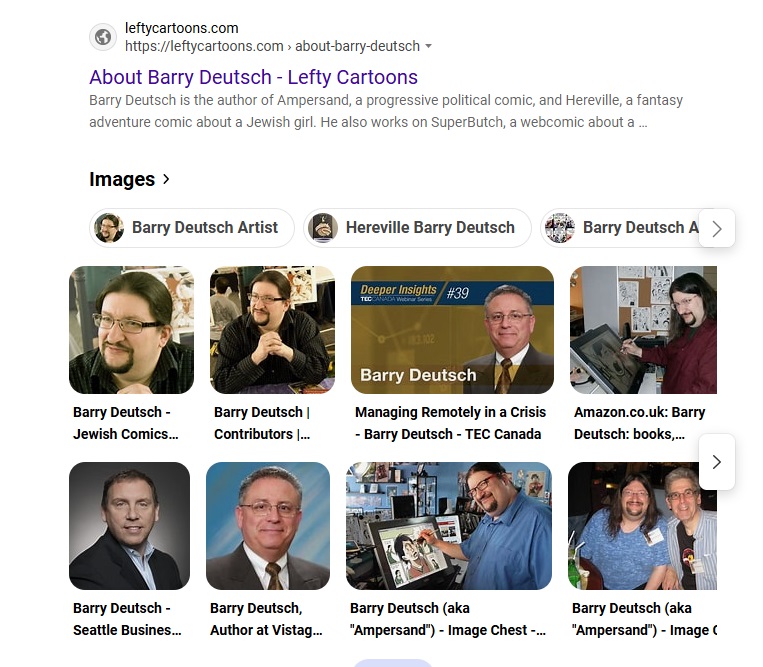The height and width of the screenshot is (667, 763).
Task: Click cut-off Ampersand caption under restaurant photo
Action: point(644,619)
